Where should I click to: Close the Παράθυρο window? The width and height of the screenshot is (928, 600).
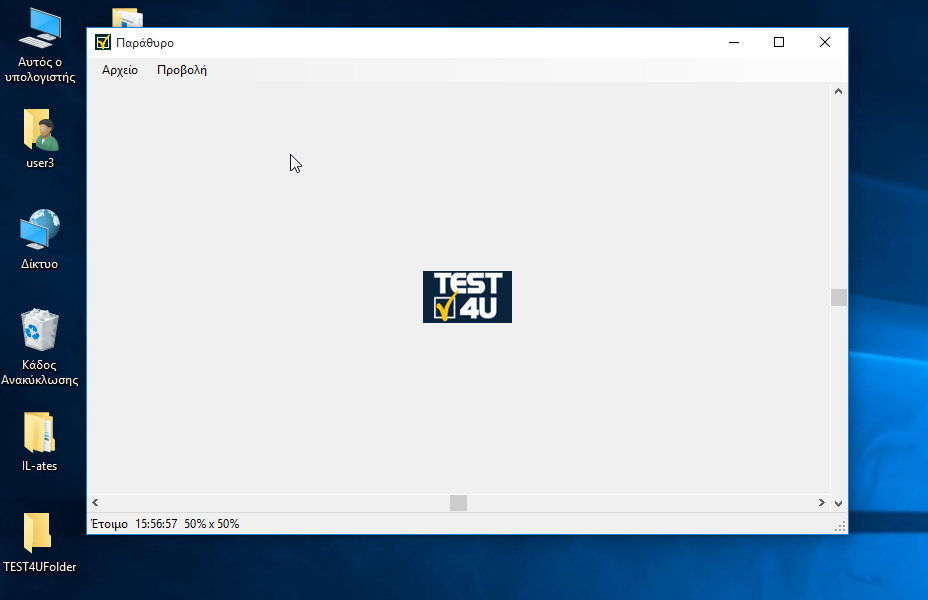(x=824, y=42)
